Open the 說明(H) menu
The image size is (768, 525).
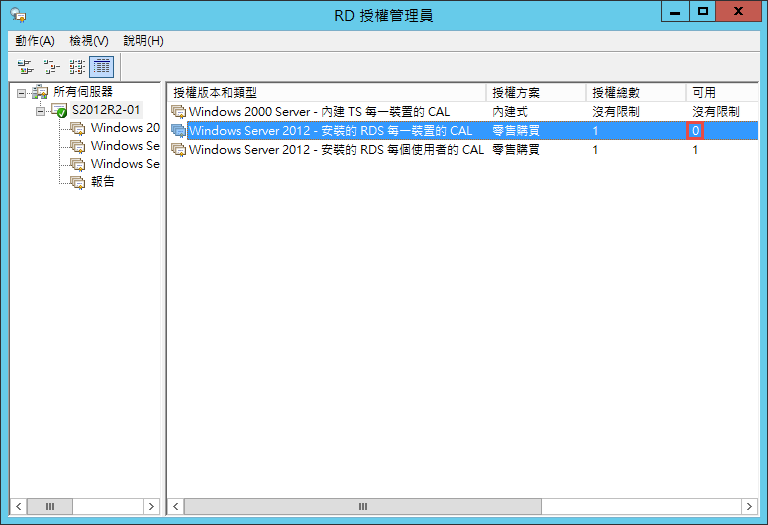pos(143,41)
